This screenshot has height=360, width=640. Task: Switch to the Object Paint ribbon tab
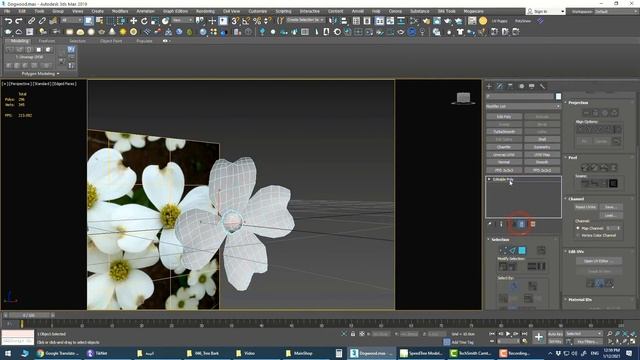111,41
